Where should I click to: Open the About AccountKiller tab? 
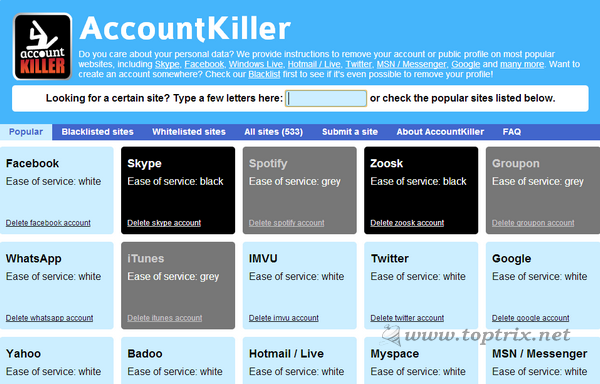click(440, 132)
